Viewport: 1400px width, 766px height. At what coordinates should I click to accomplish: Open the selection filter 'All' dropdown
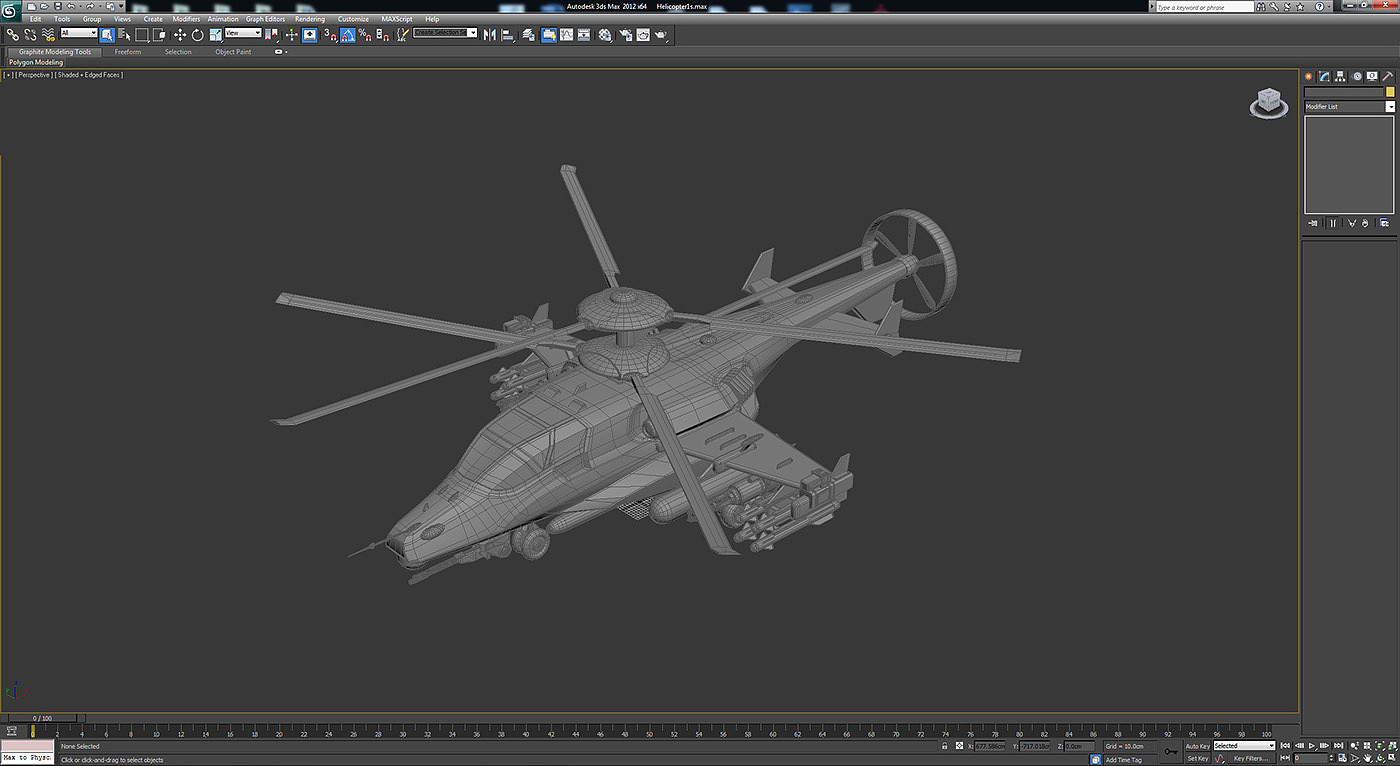coord(79,33)
